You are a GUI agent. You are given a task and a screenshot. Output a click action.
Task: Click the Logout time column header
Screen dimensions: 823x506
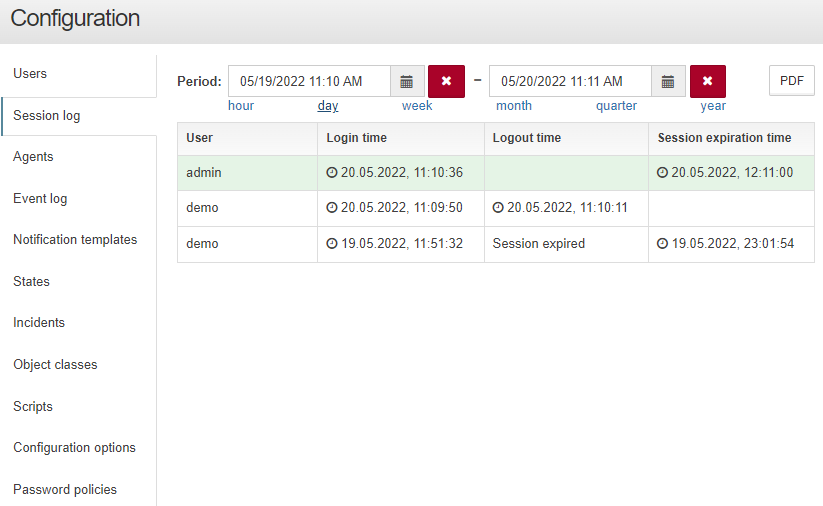(566, 138)
